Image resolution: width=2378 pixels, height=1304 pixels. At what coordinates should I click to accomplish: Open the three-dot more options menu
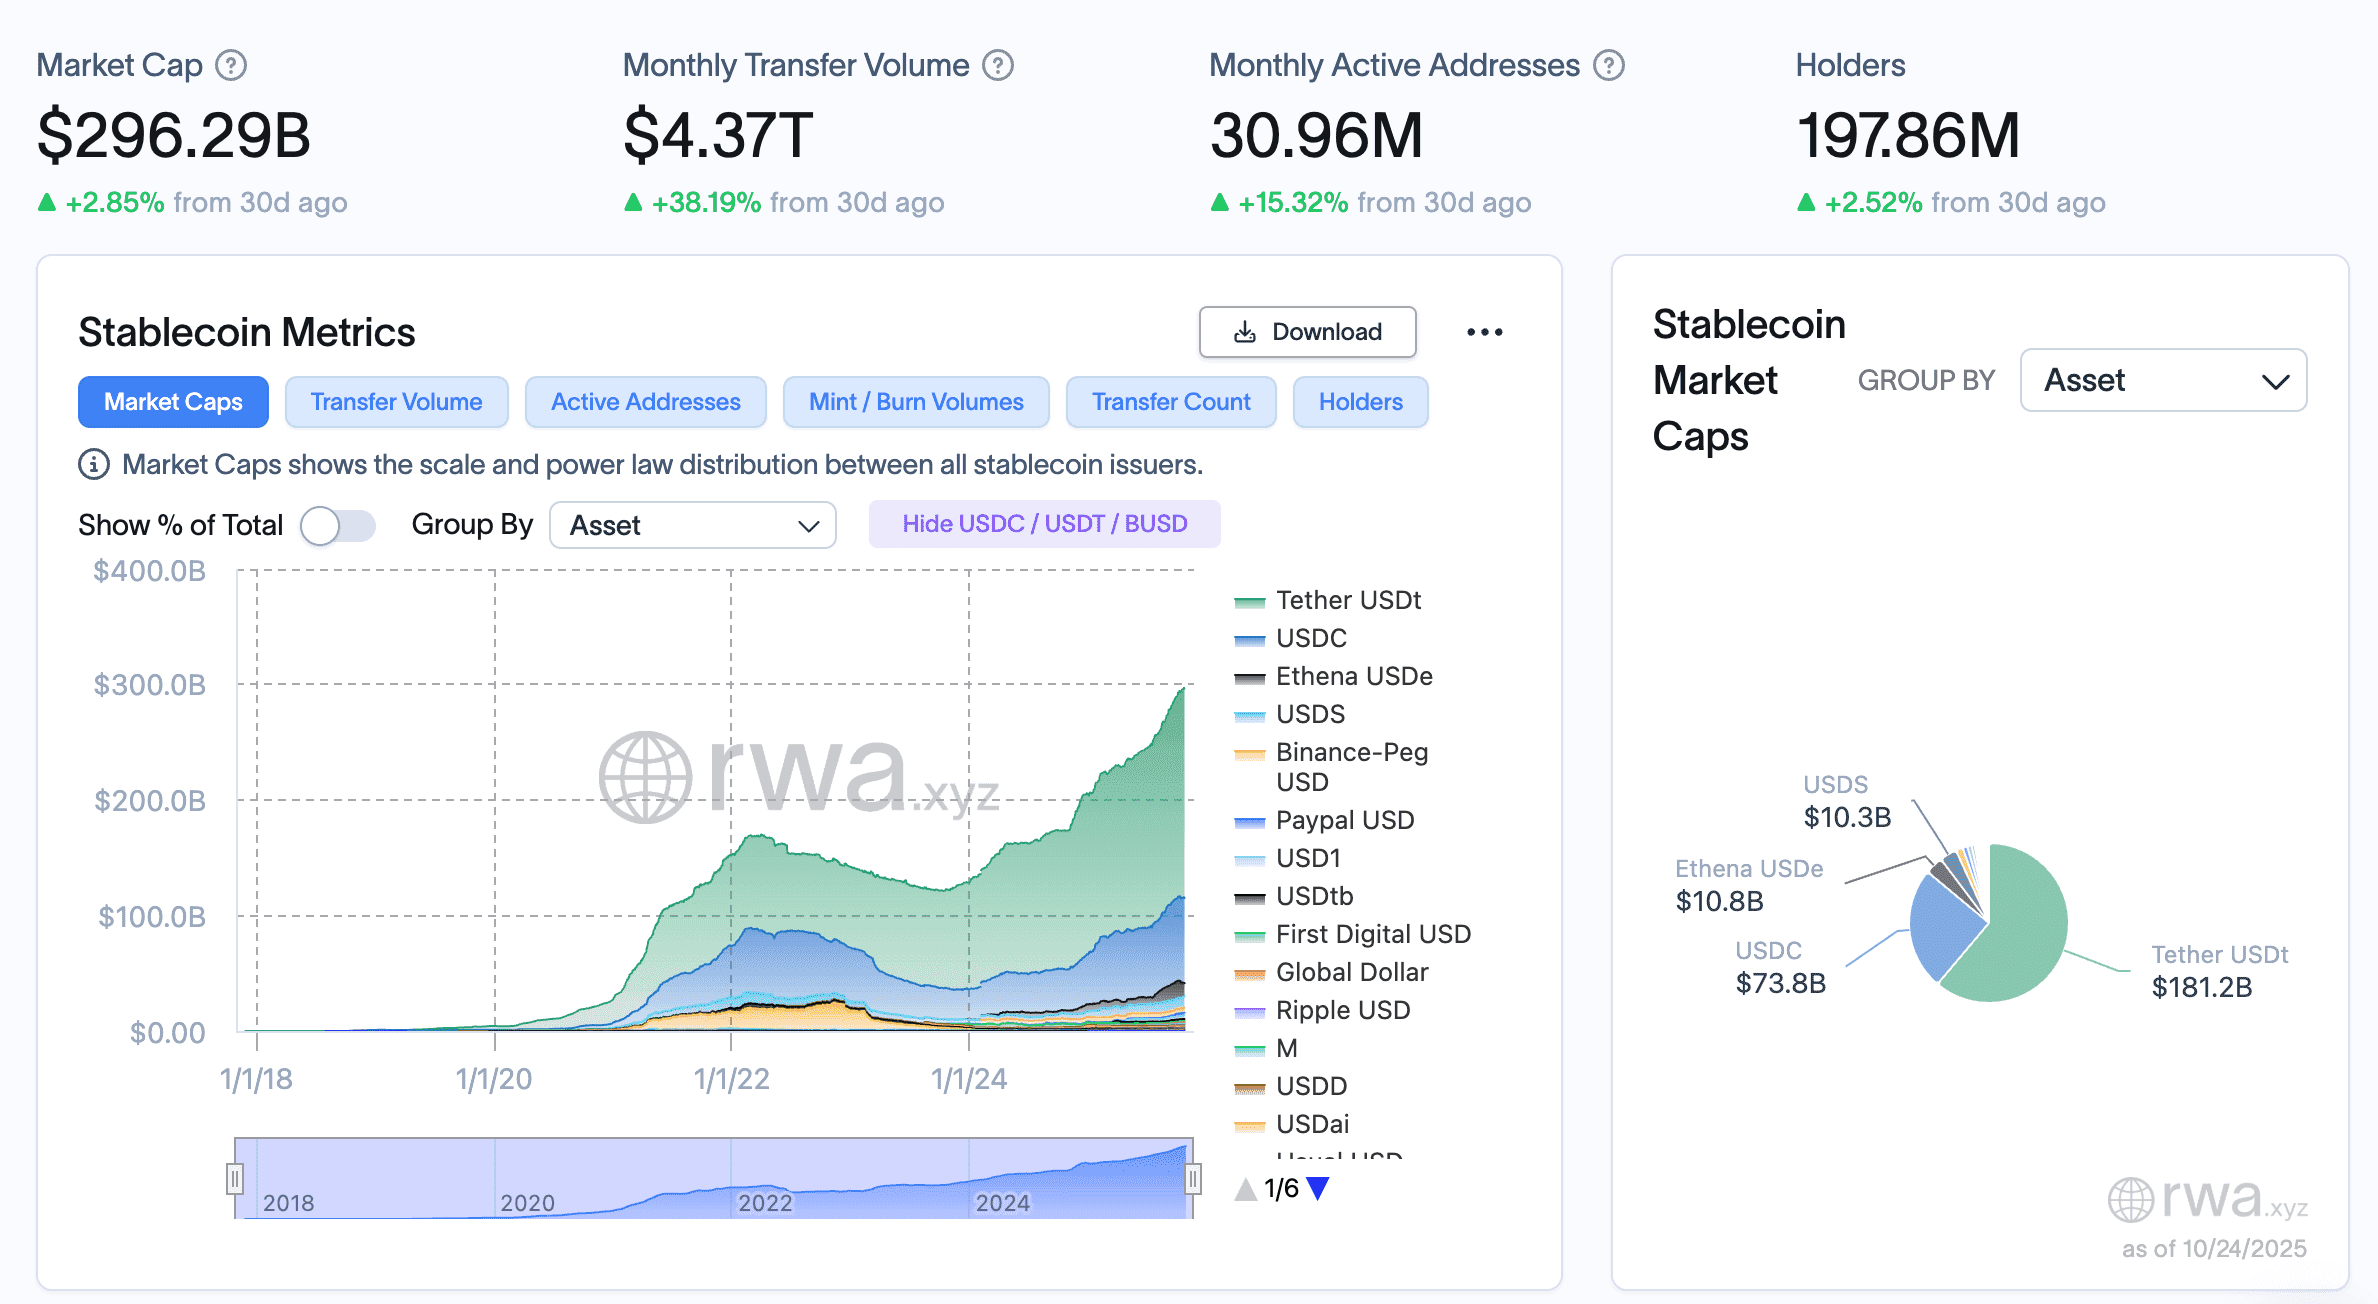pos(1484,332)
